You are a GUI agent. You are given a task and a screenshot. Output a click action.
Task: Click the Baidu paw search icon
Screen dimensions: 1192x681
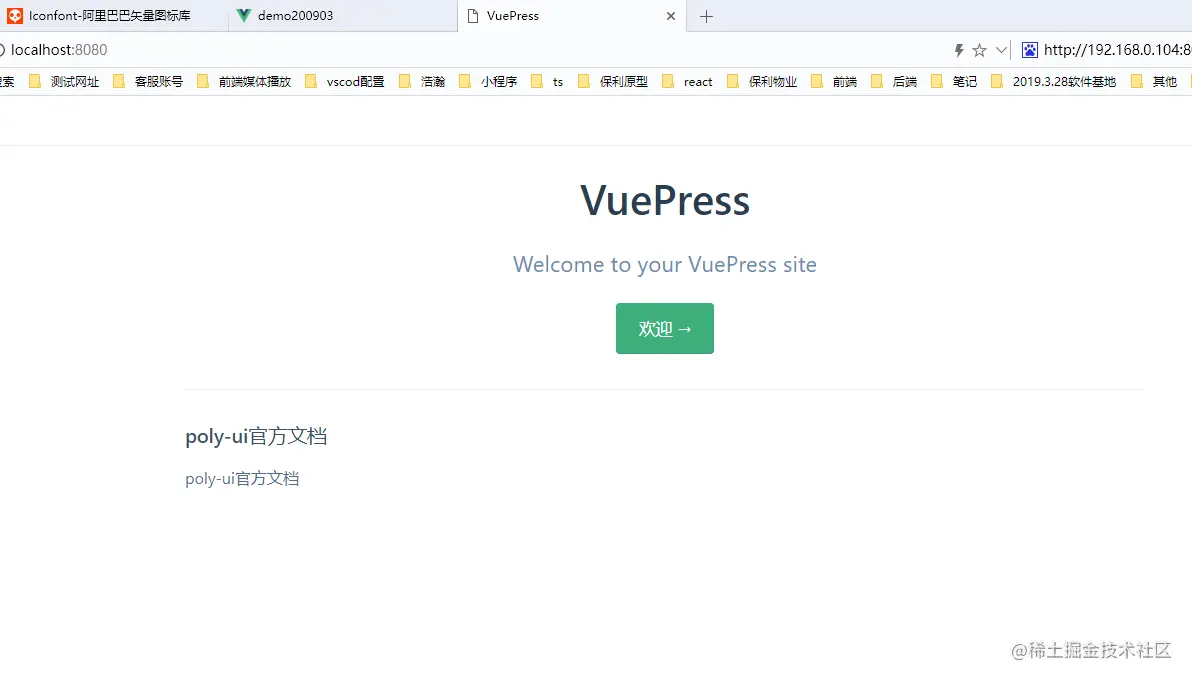[x=1029, y=50]
